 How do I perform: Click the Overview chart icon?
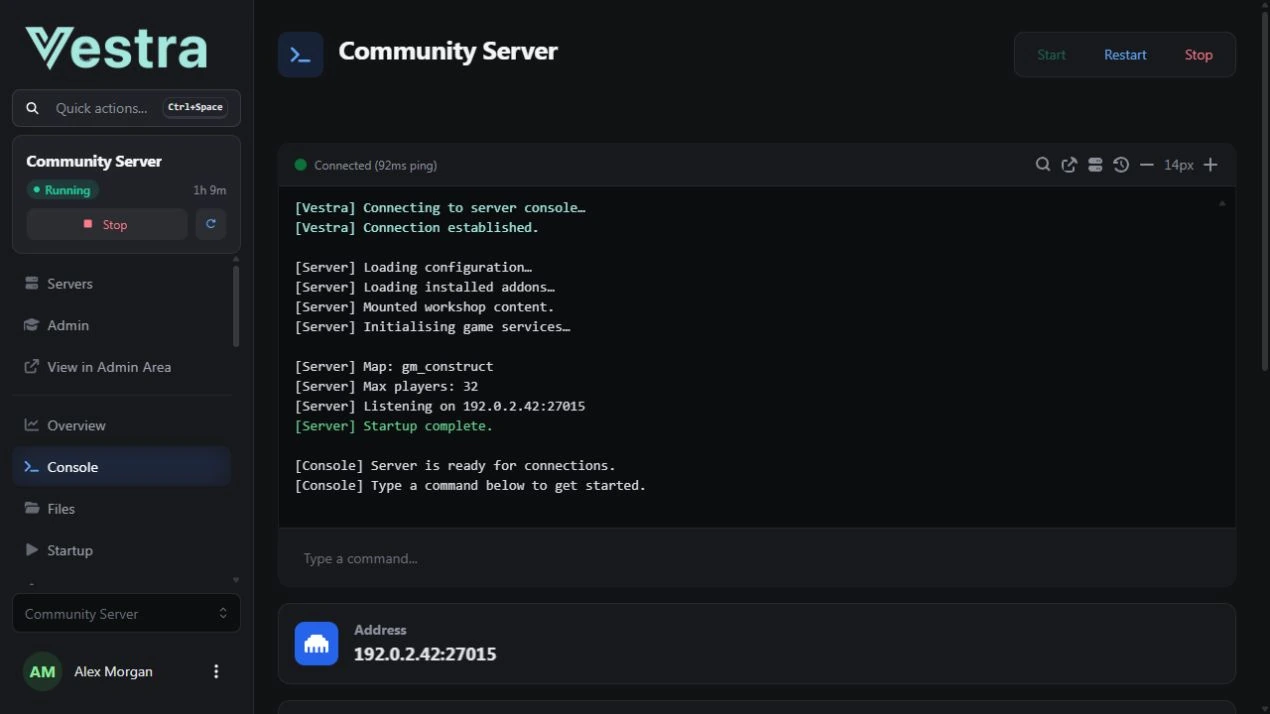31,425
